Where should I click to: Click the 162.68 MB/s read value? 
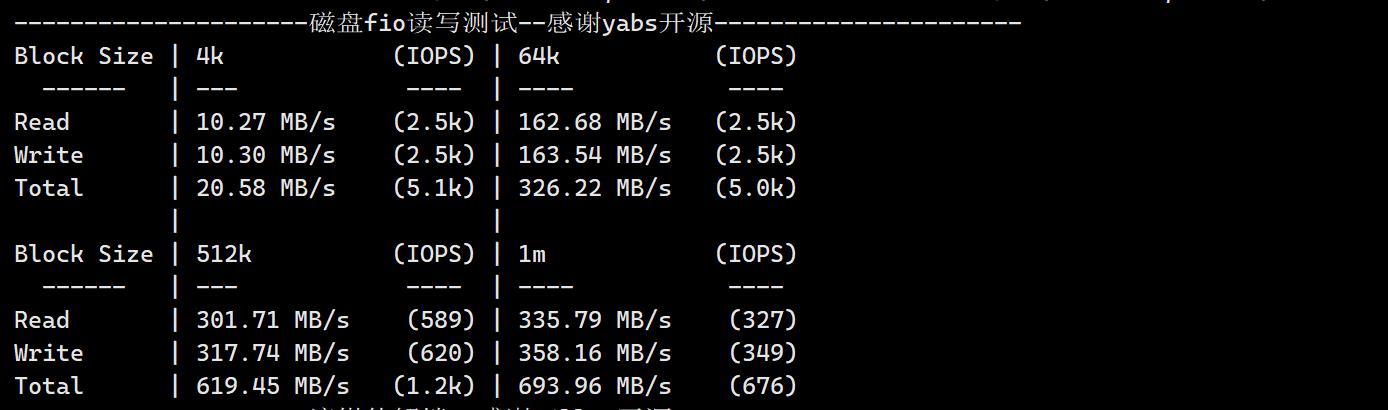click(594, 122)
